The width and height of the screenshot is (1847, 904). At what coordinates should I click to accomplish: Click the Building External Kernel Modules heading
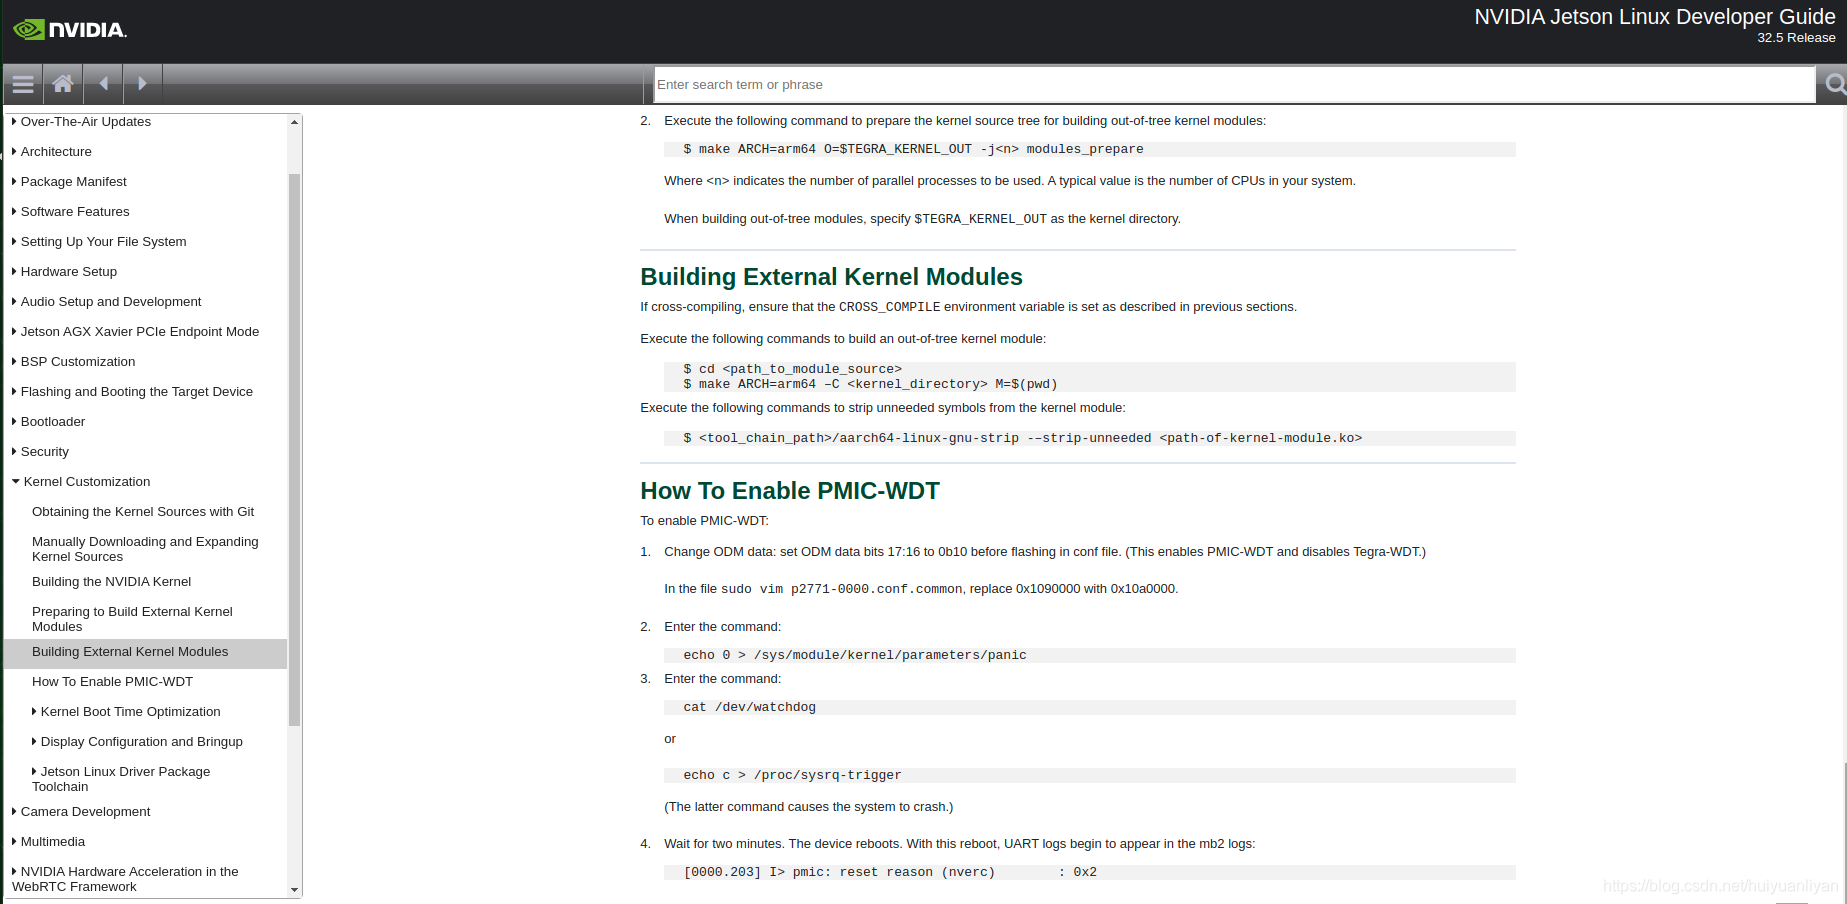pos(831,277)
